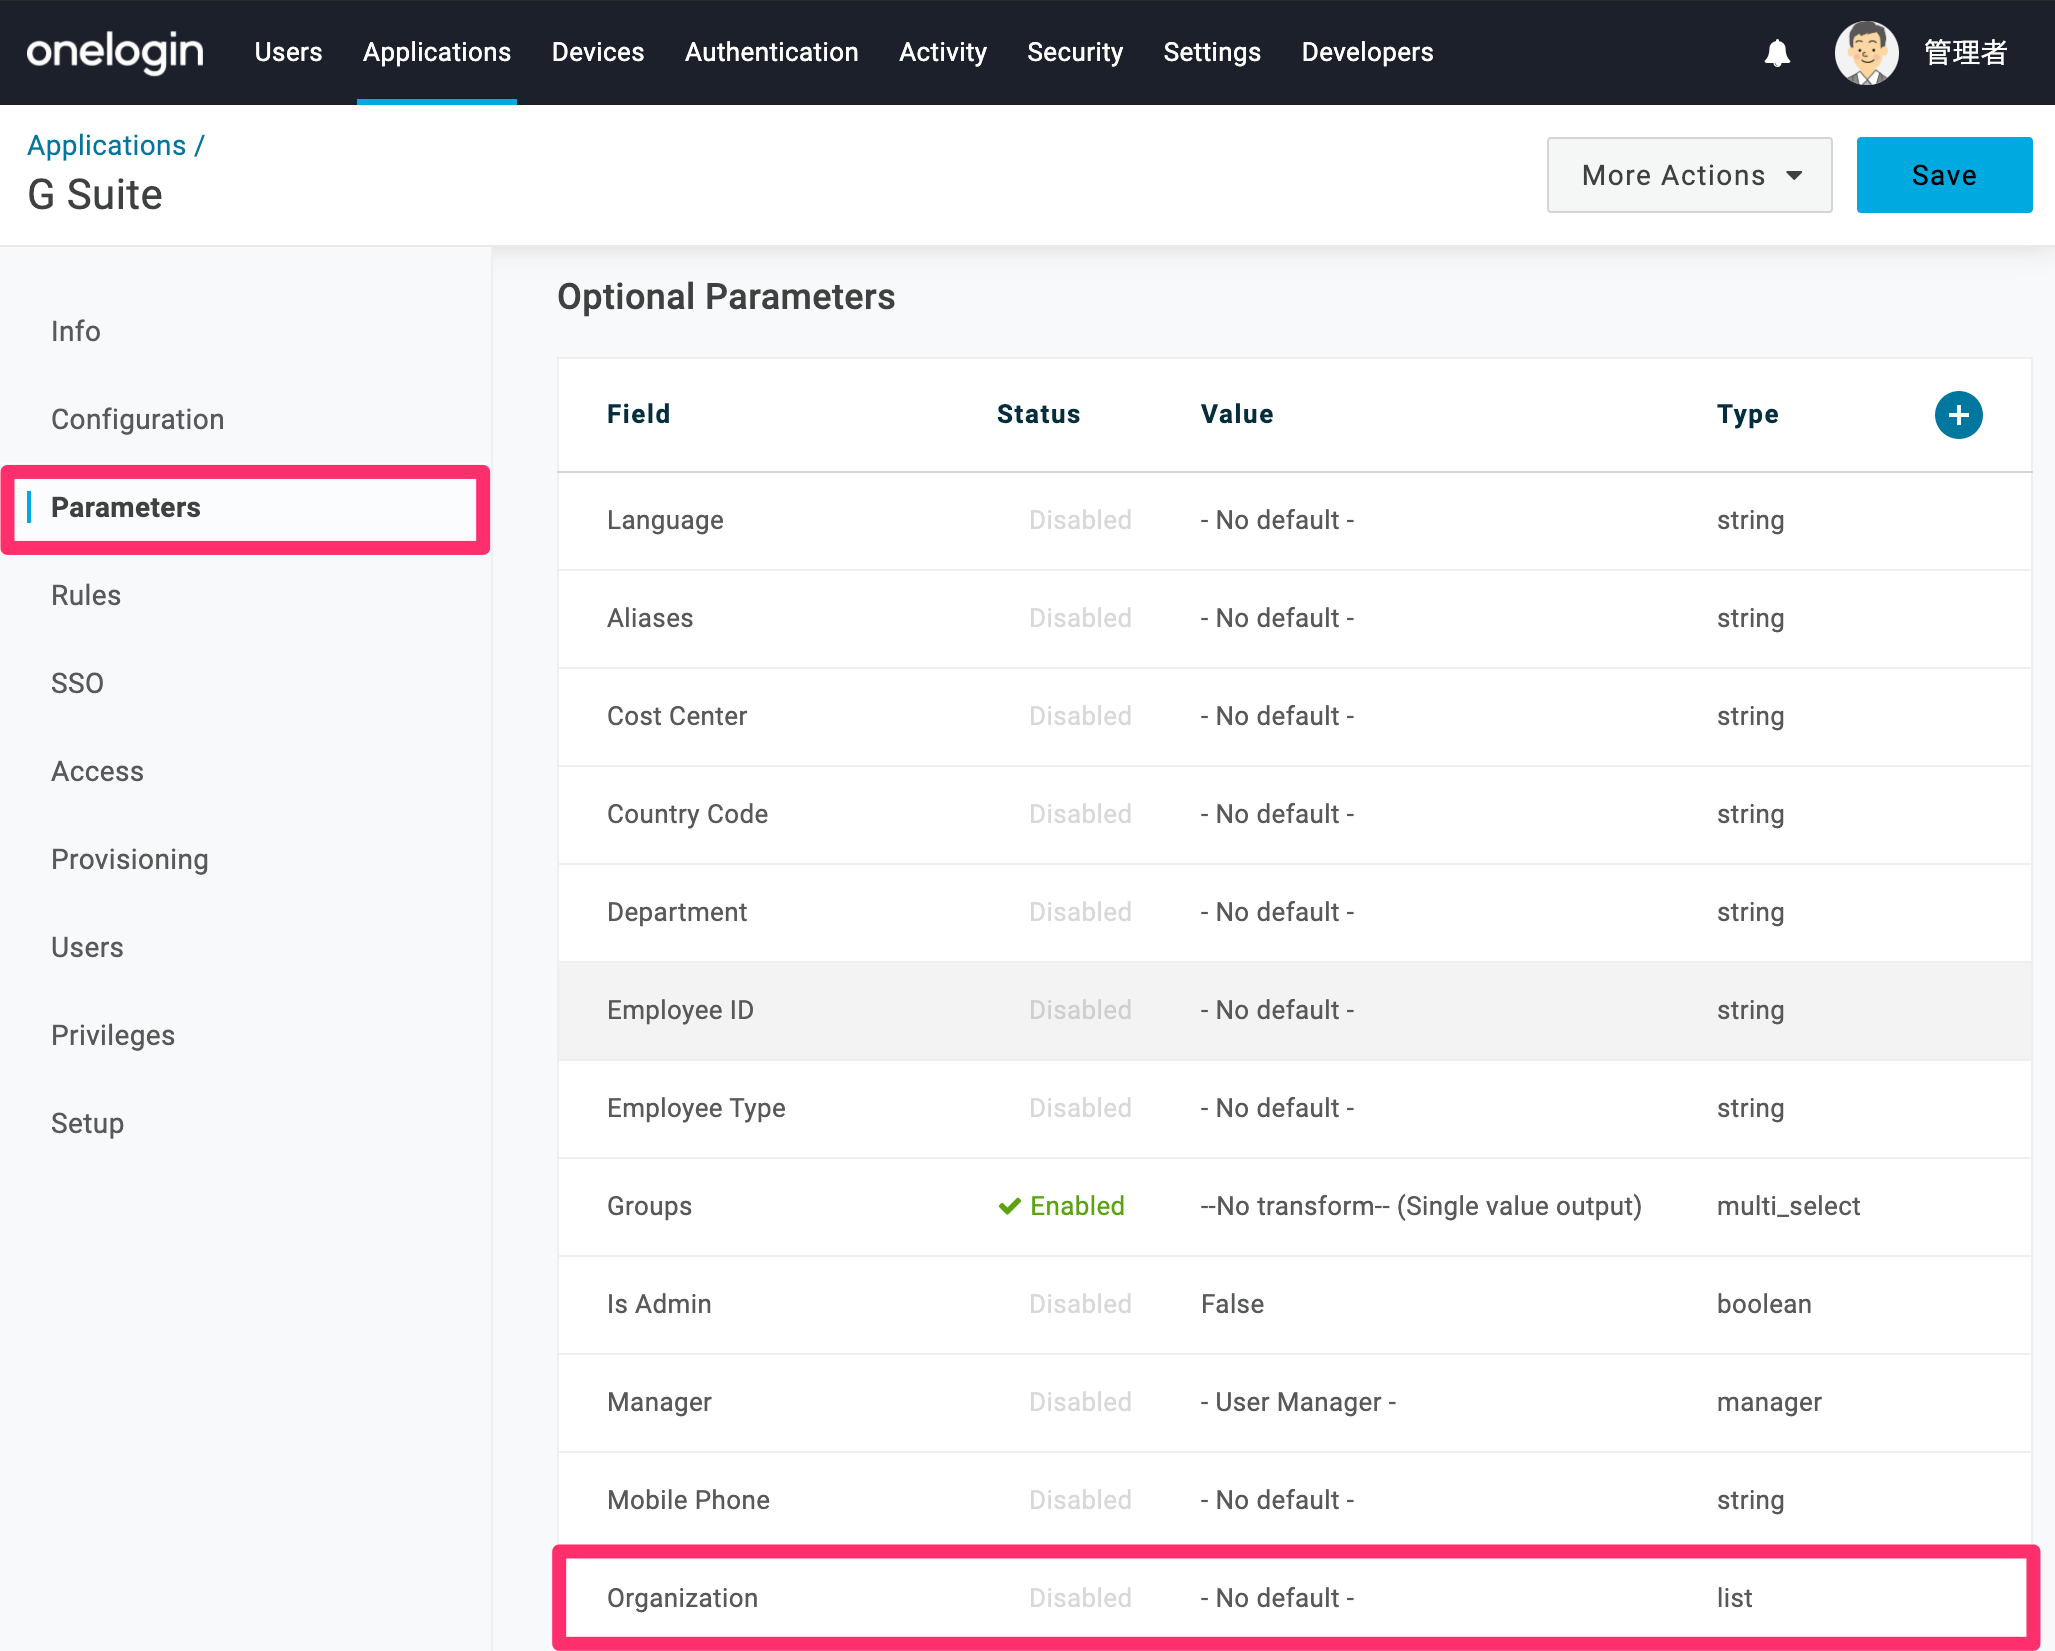Open the Organization parameter row
The width and height of the screenshot is (2055, 1651).
(1294, 1598)
